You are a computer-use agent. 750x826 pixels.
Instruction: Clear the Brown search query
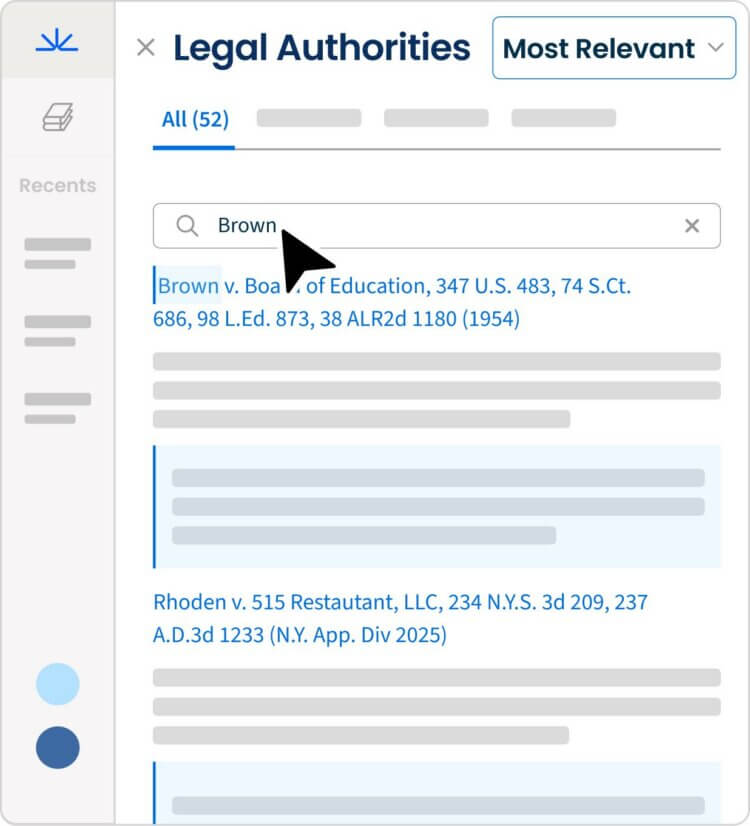(x=691, y=226)
